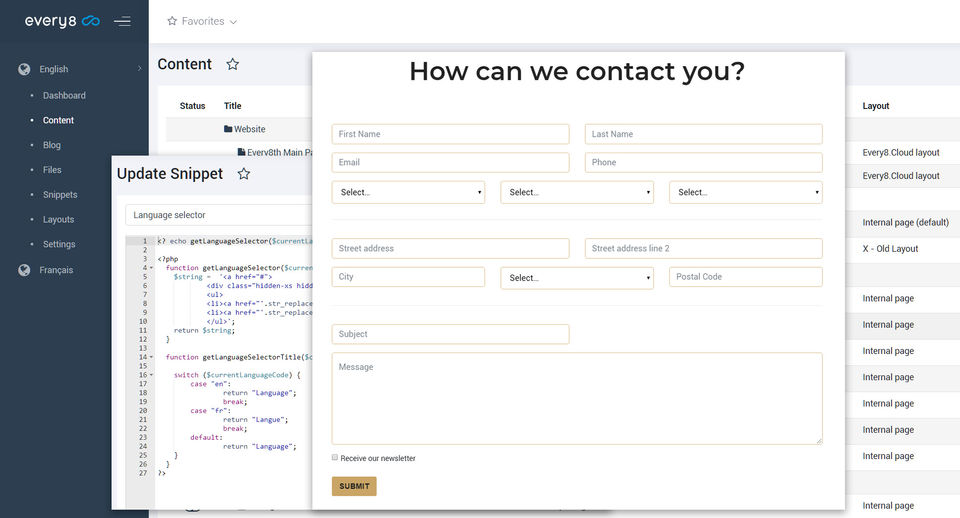Click the Language selector snippet name field
960x518 pixels.
pyautogui.click(x=219, y=215)
